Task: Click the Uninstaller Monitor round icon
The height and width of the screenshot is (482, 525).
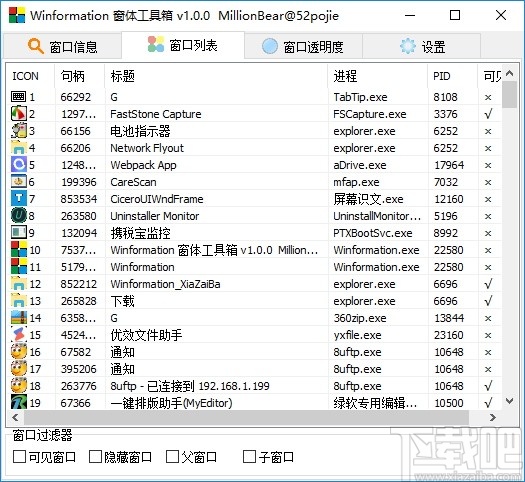Action: pyautogui.click(x=18, y=216)
